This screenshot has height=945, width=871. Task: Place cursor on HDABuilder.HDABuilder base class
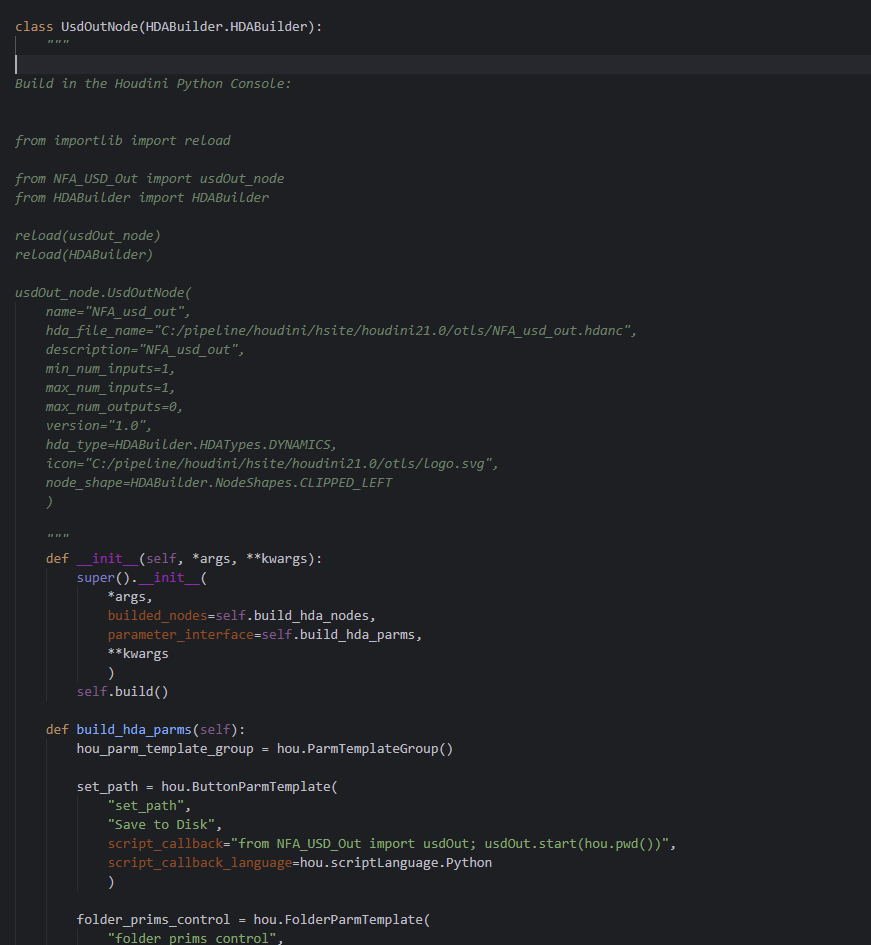[x=226, y=27]
